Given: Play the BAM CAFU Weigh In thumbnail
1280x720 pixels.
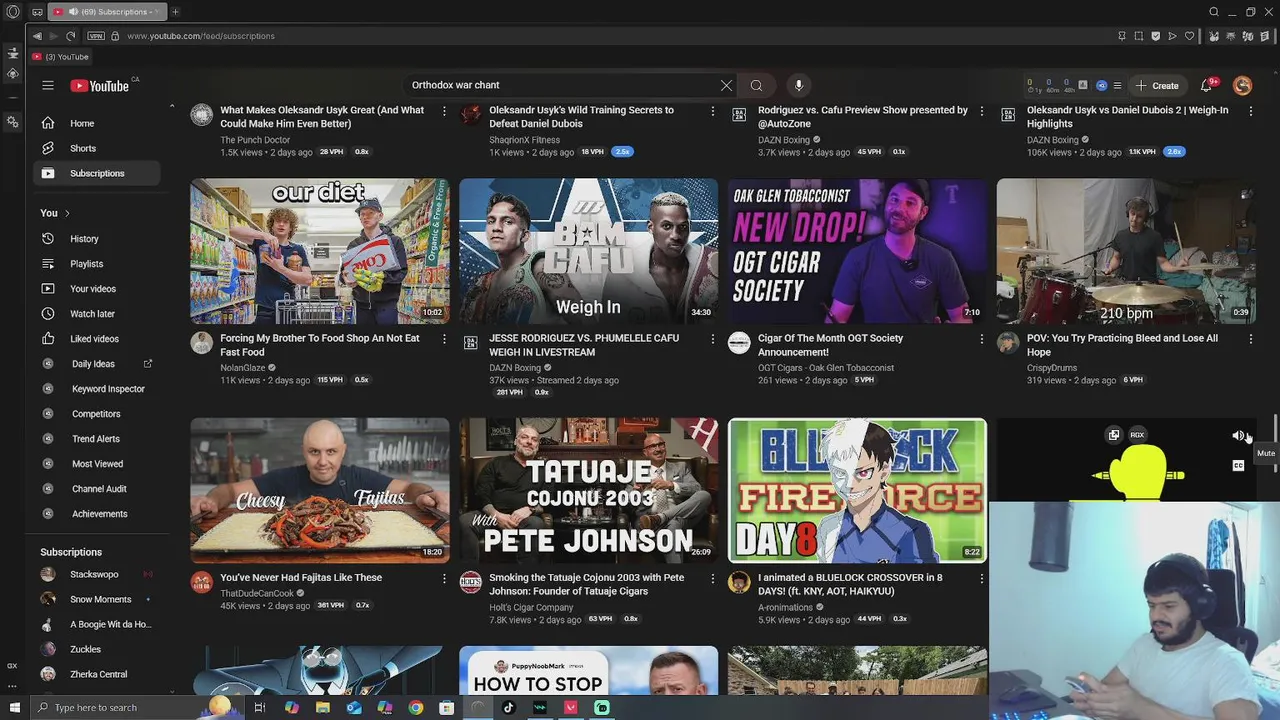Looking at the screenshot, I should [x=588, y=251].
